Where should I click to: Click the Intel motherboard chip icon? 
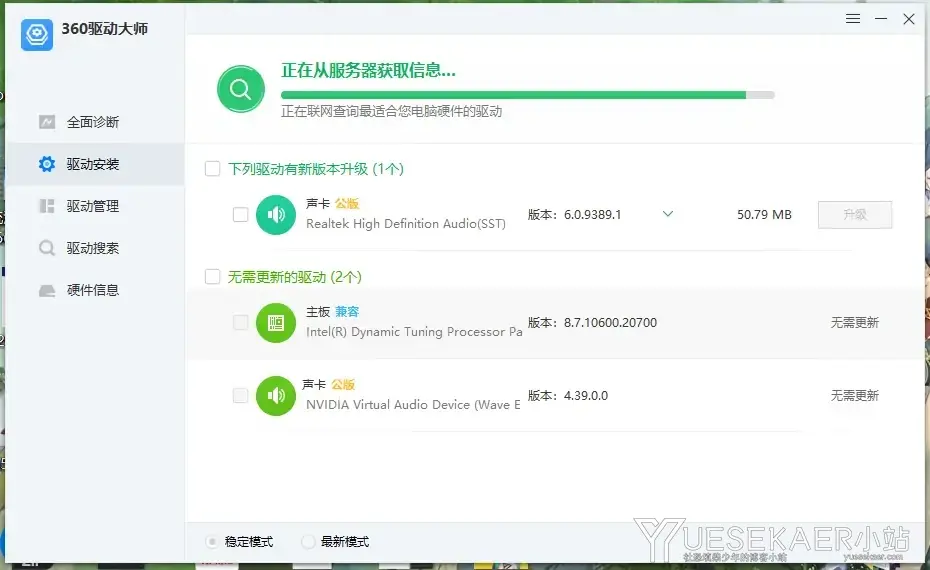tap(276, 323)
